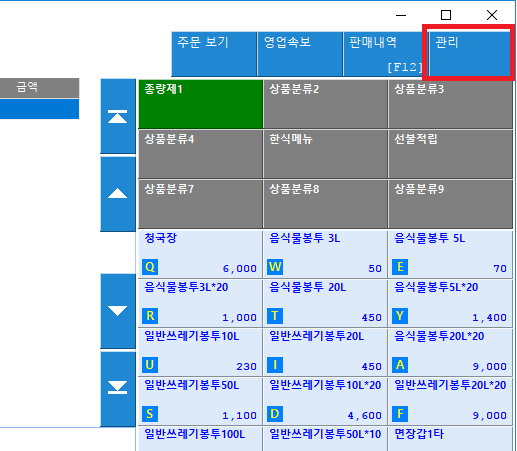Go up one page with up arrow
Viewport: 517px width, 451px height.
[118, 194]
